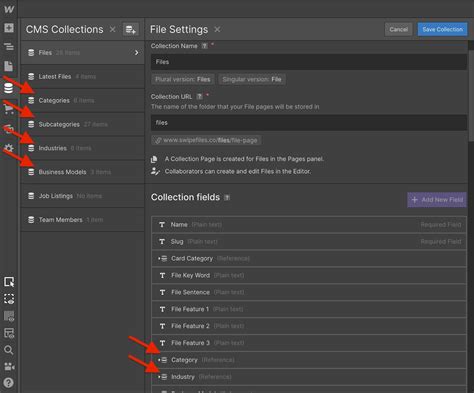Click the Collaborators edit icon
This screenshot has width=474, height=393.
[x=155, y=171]
